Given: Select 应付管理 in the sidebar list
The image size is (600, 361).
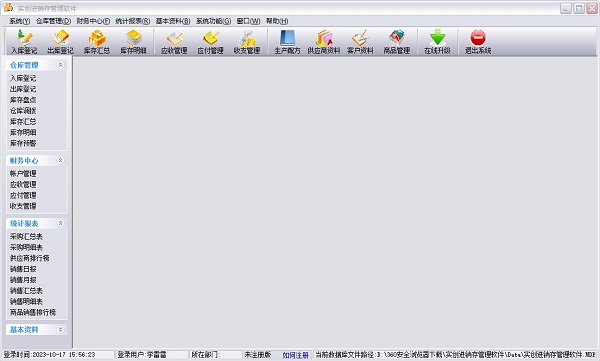Looking at the screenshot, I should click(x=23, y=195).
